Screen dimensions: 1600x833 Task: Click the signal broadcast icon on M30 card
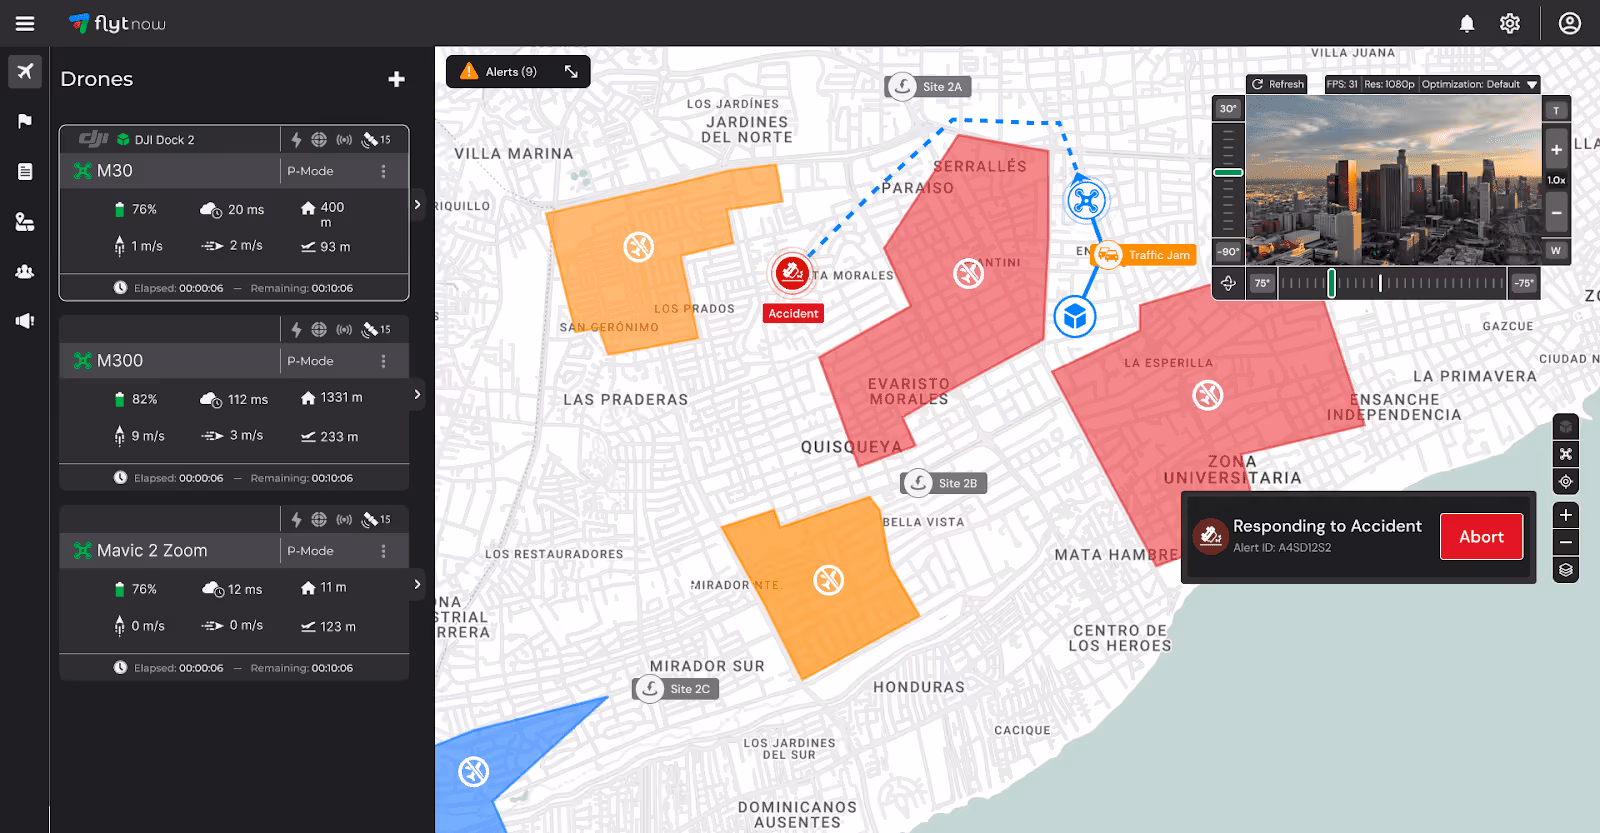point(344,140)
